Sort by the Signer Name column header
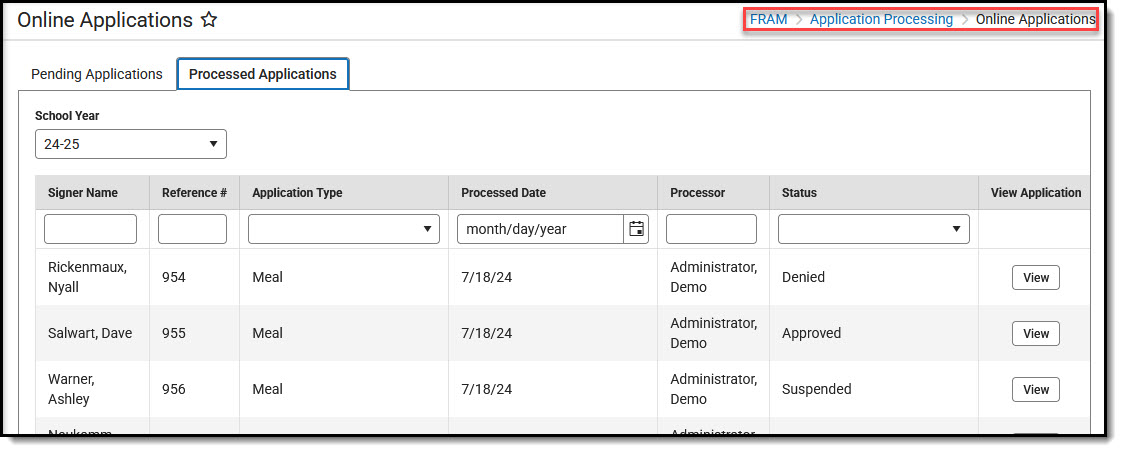 tap(83, 193)
